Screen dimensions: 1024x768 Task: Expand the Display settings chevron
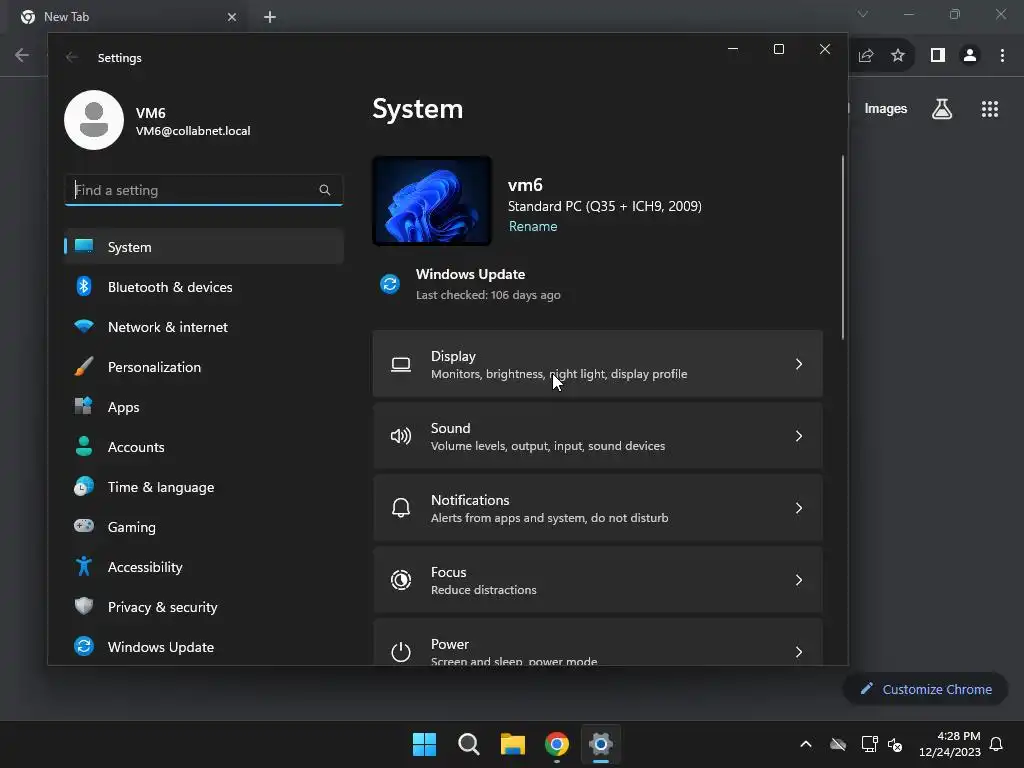point(799,364)
